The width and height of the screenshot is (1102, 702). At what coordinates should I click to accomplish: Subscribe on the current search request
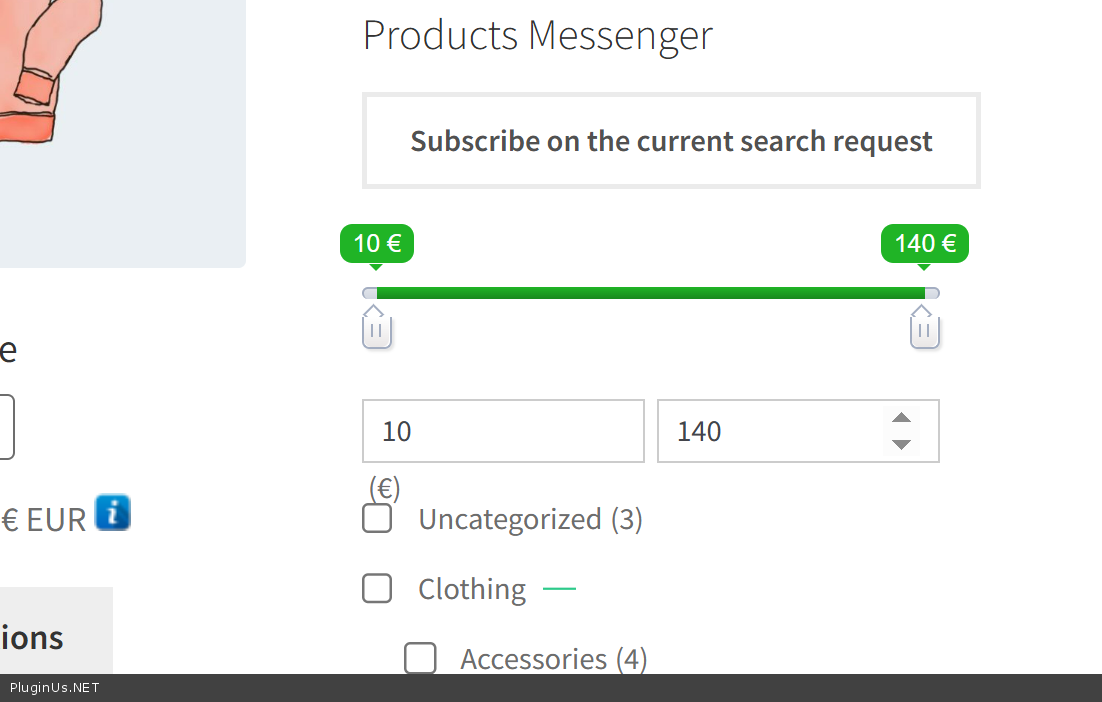[x=671, y=141]
